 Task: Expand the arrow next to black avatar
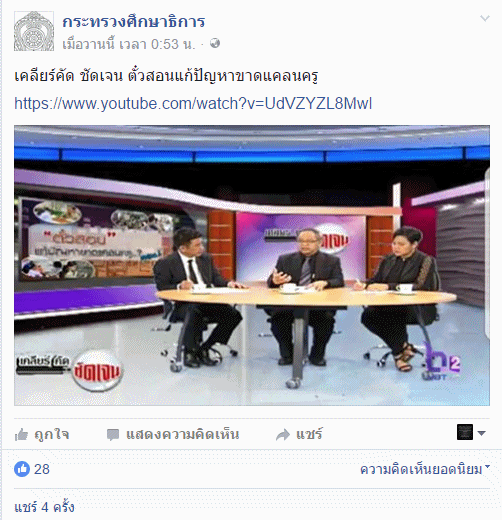[481, 433]
